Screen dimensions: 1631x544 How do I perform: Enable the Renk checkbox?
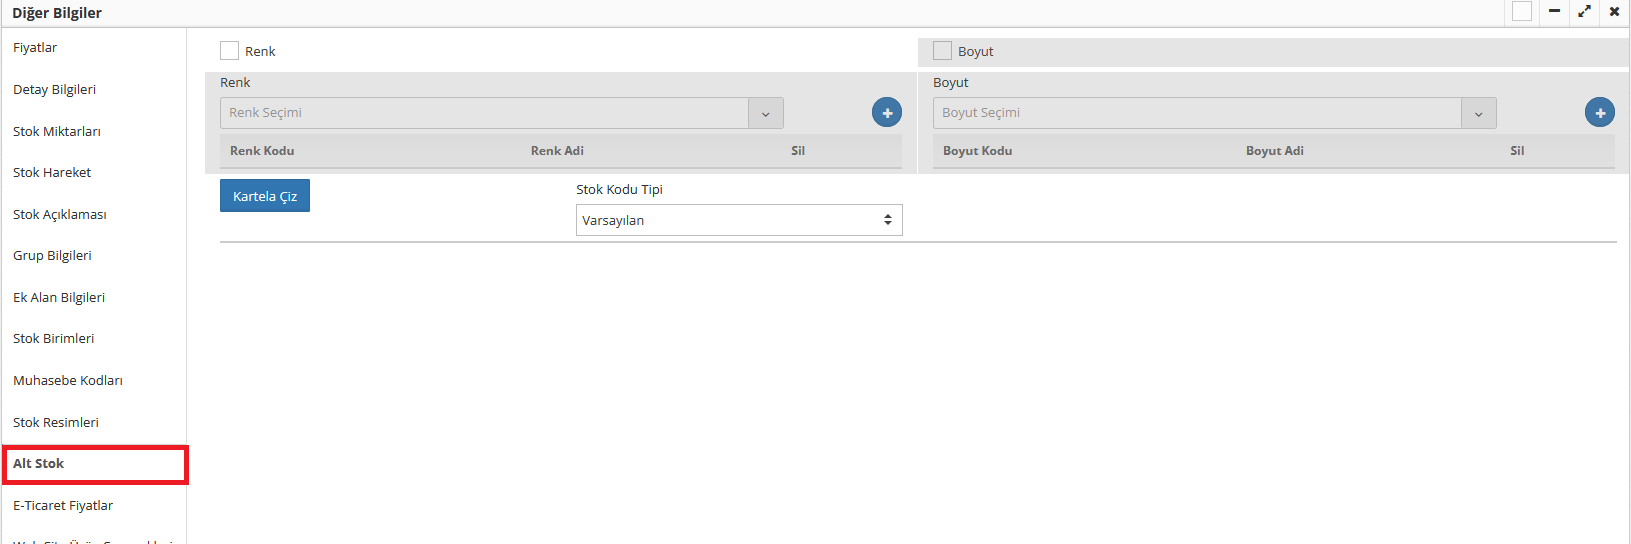(x=230, y=51)
